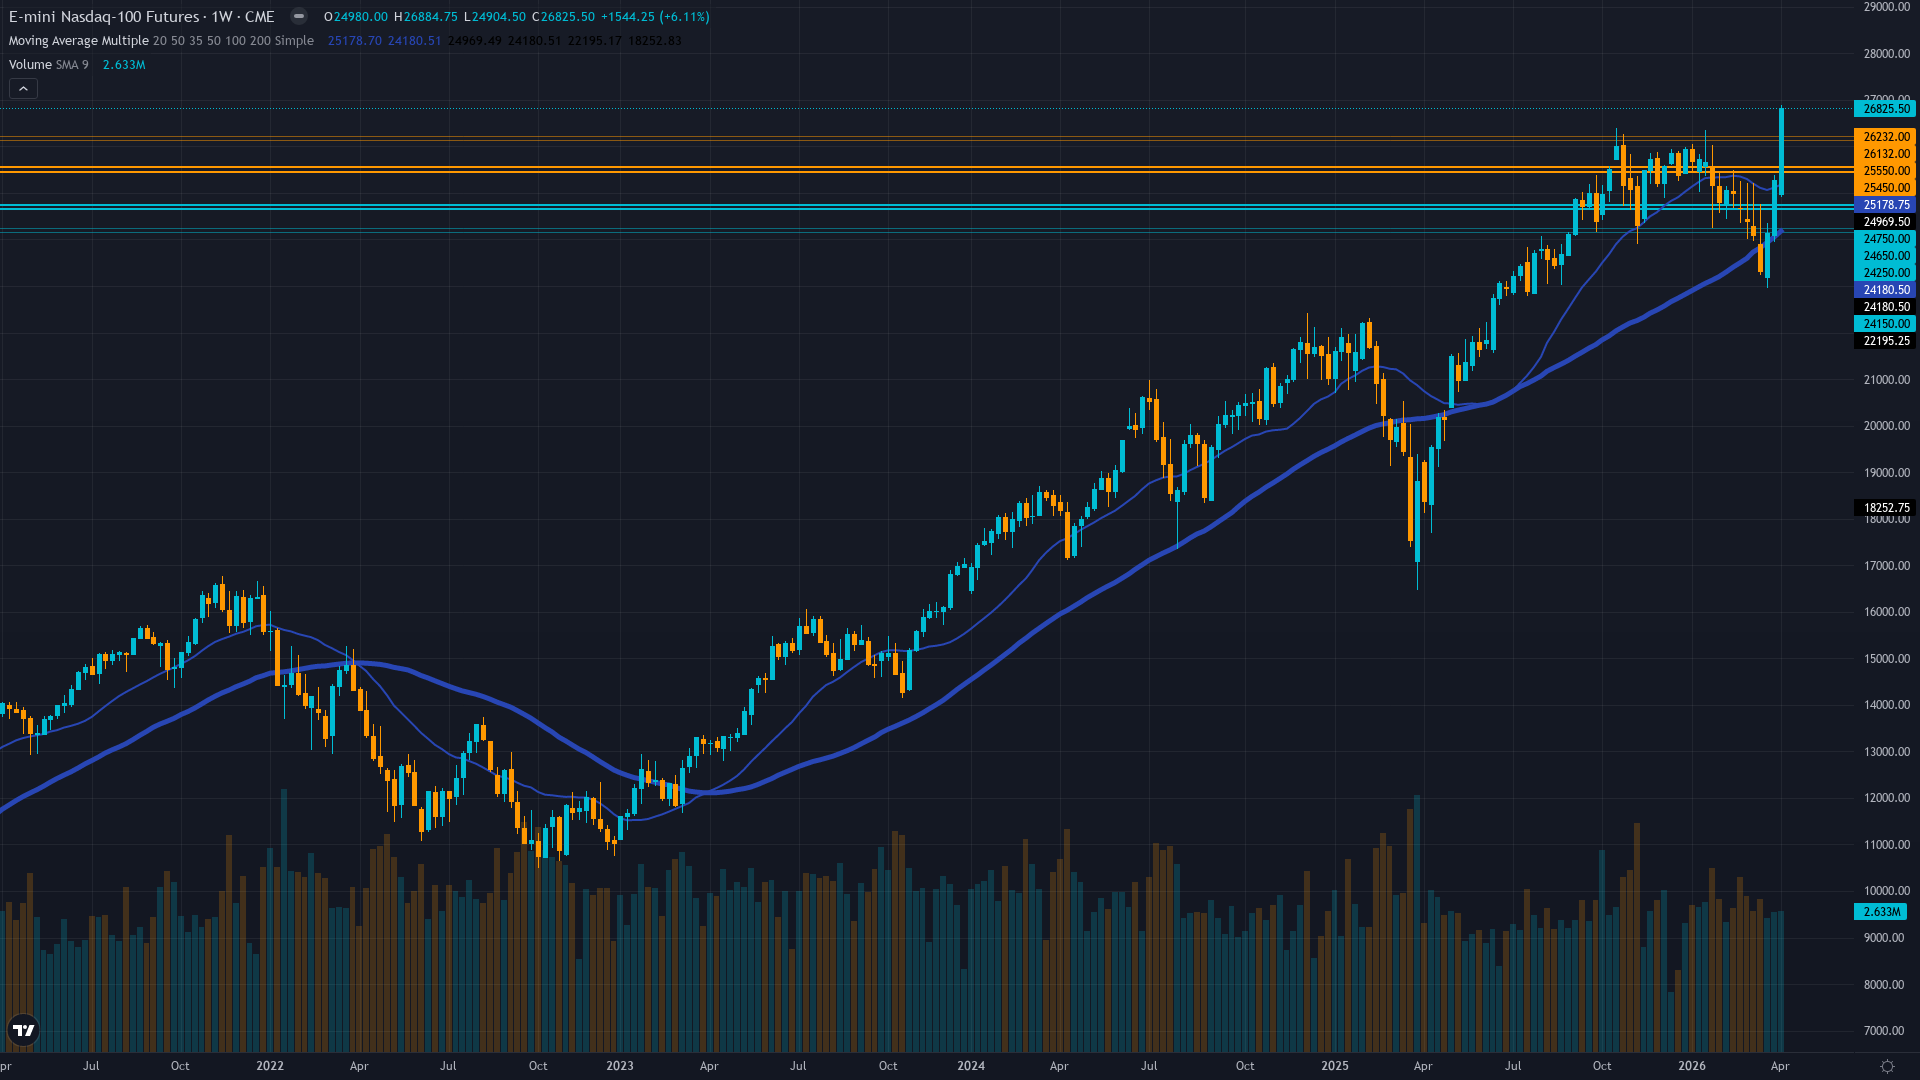This screenshot has height=1080, width=1920.
Task: Click the 12000.00 price scale label
Action: (x=1886, y=798)
